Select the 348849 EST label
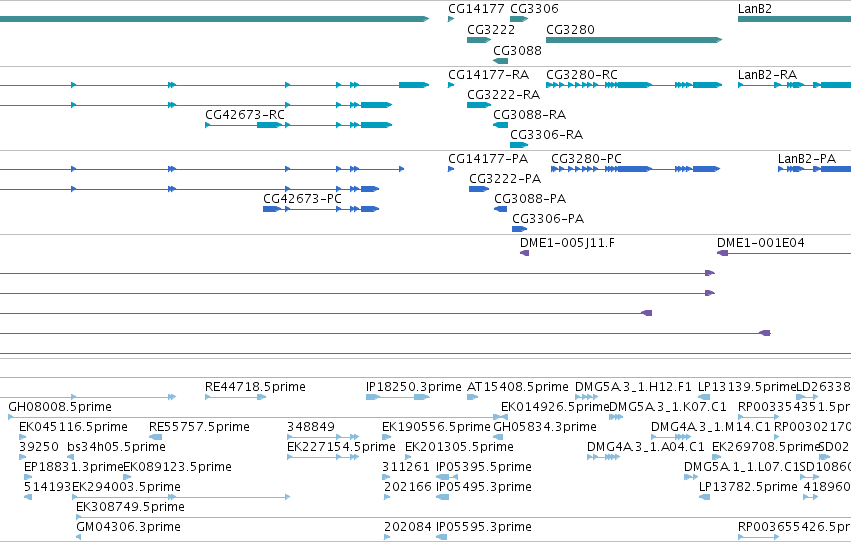The height and width of the screenshot is (542, 851). point(311,427)
